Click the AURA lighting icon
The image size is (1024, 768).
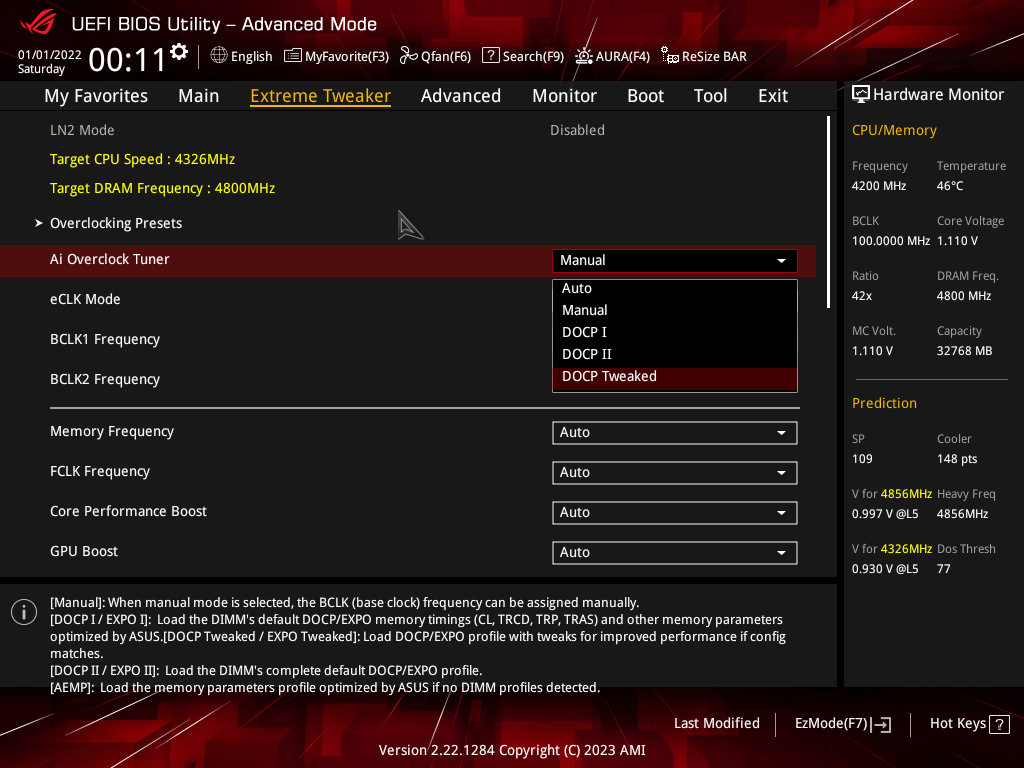(584, 56)
